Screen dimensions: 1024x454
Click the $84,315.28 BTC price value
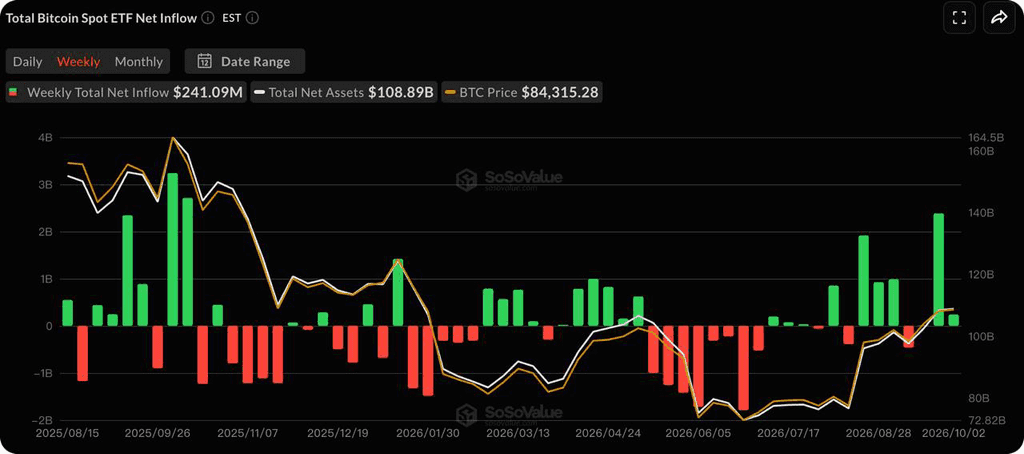[559, 93]
